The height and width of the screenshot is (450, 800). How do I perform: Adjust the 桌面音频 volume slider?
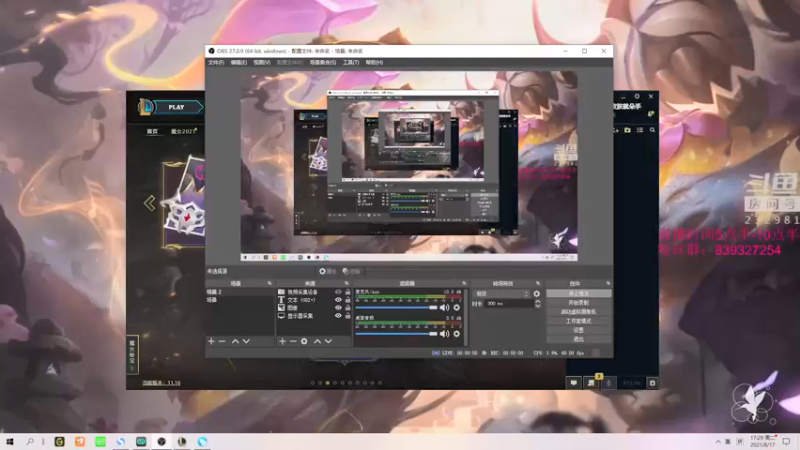(396, 334)
